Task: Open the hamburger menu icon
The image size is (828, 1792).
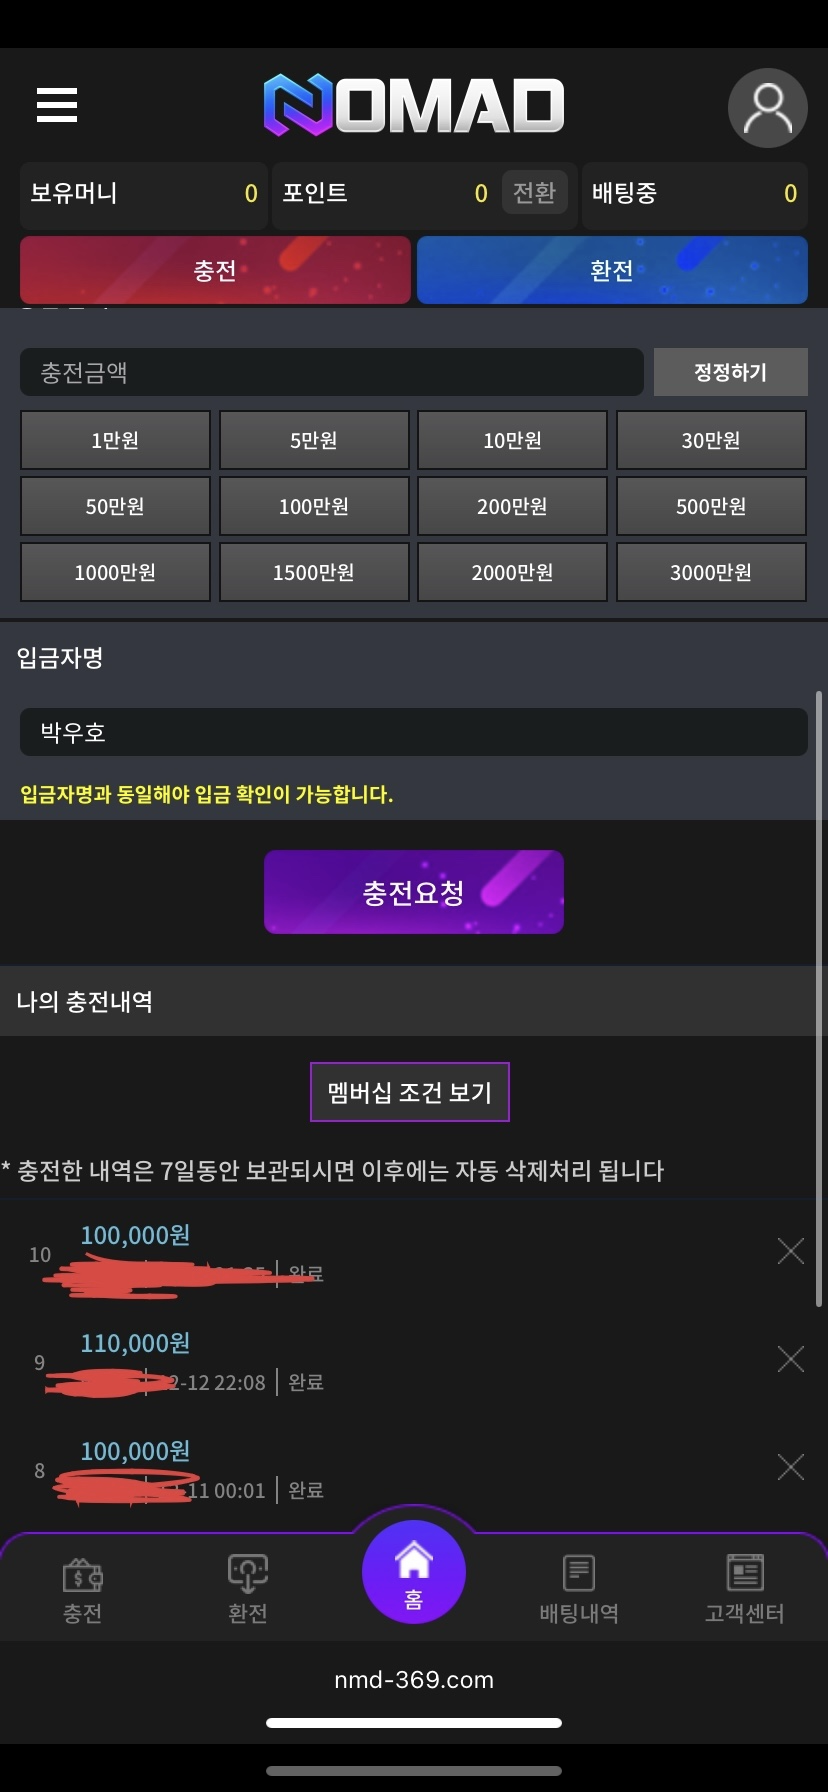Action: (57, 105)
